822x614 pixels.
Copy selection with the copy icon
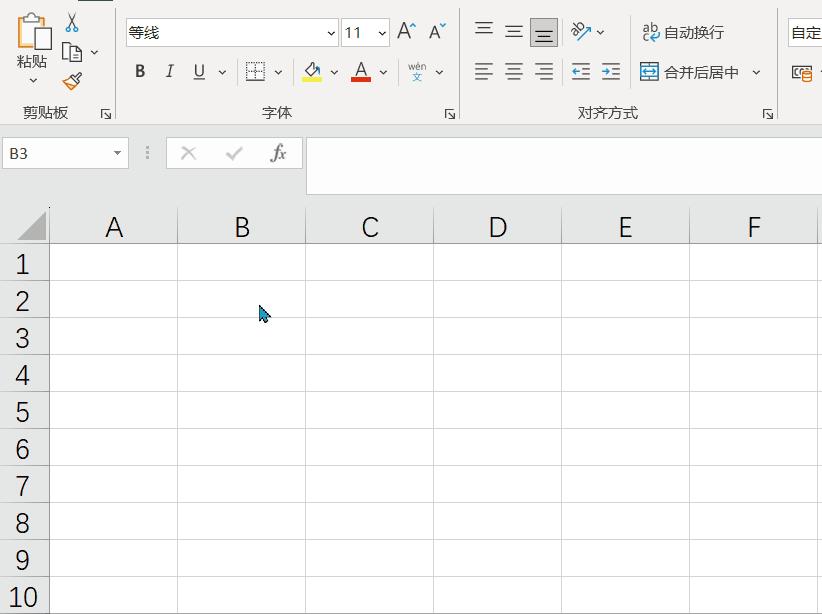coord(72,52)
